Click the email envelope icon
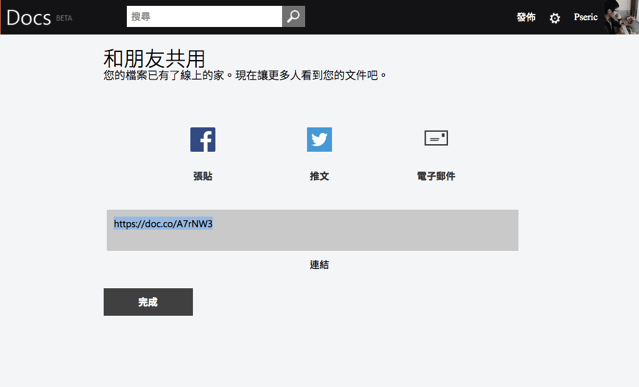 coord(436,138)
